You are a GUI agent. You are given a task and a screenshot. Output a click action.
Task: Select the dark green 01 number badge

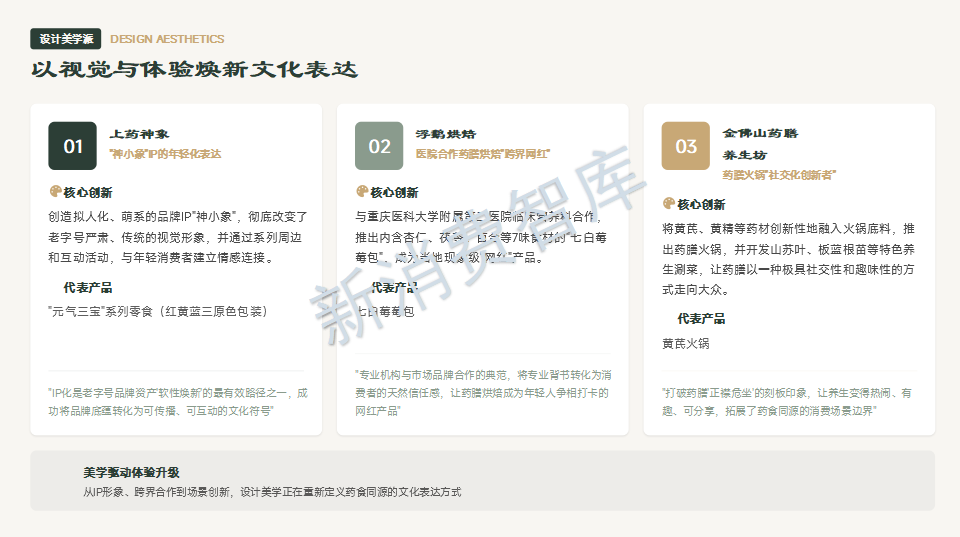pos(73,146)
